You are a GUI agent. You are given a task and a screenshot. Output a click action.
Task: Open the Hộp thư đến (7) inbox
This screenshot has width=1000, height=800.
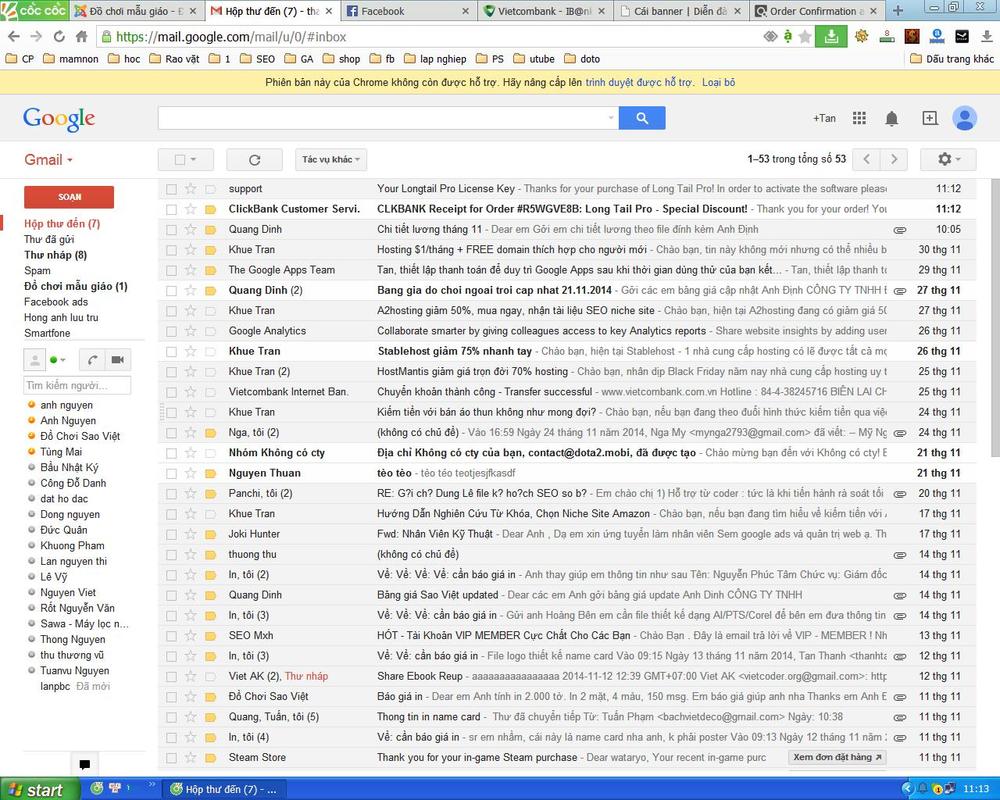pyautogui.click(x=62, y=224)
